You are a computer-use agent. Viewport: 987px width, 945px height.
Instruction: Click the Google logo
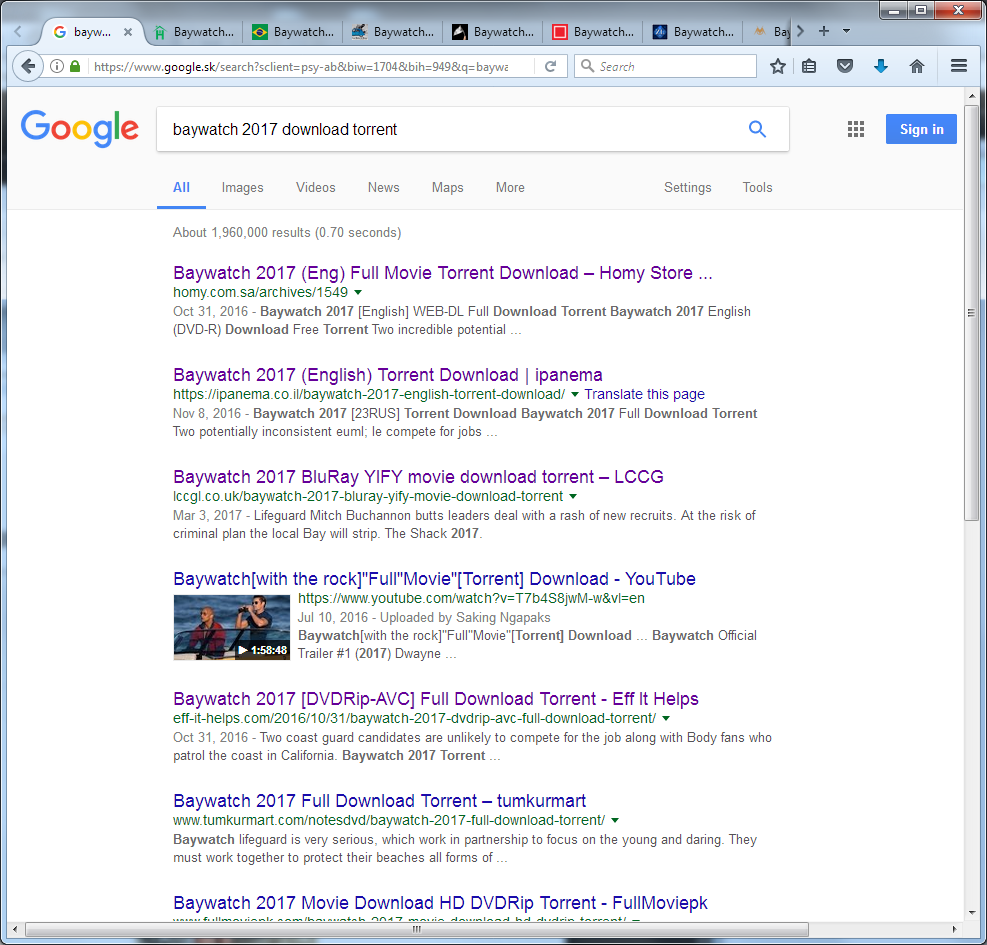[80, 128]
